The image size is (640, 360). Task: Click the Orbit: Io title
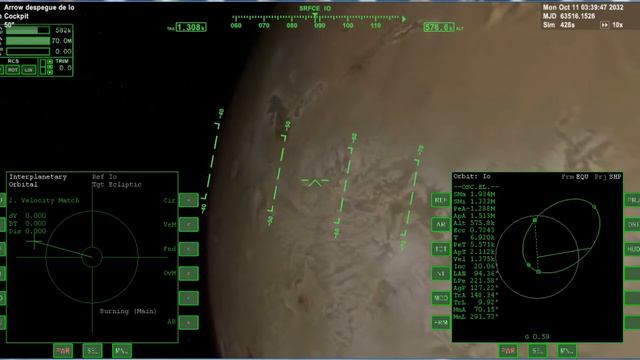point(472,176)
